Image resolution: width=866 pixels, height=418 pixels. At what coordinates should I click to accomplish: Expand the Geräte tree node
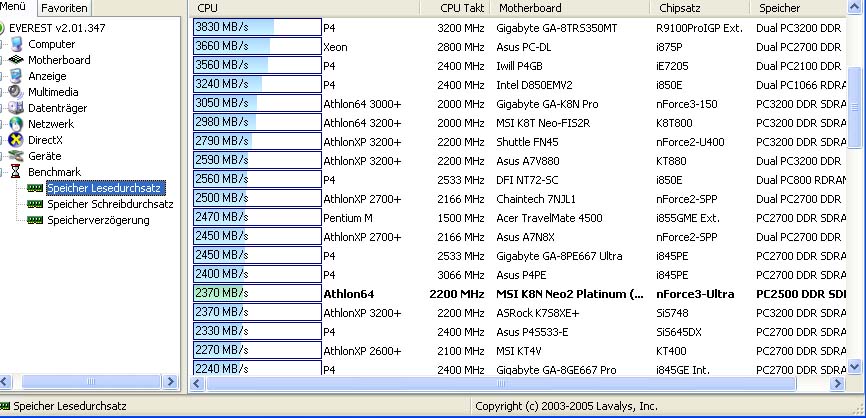pyautogui.click(x=2, y=156)
